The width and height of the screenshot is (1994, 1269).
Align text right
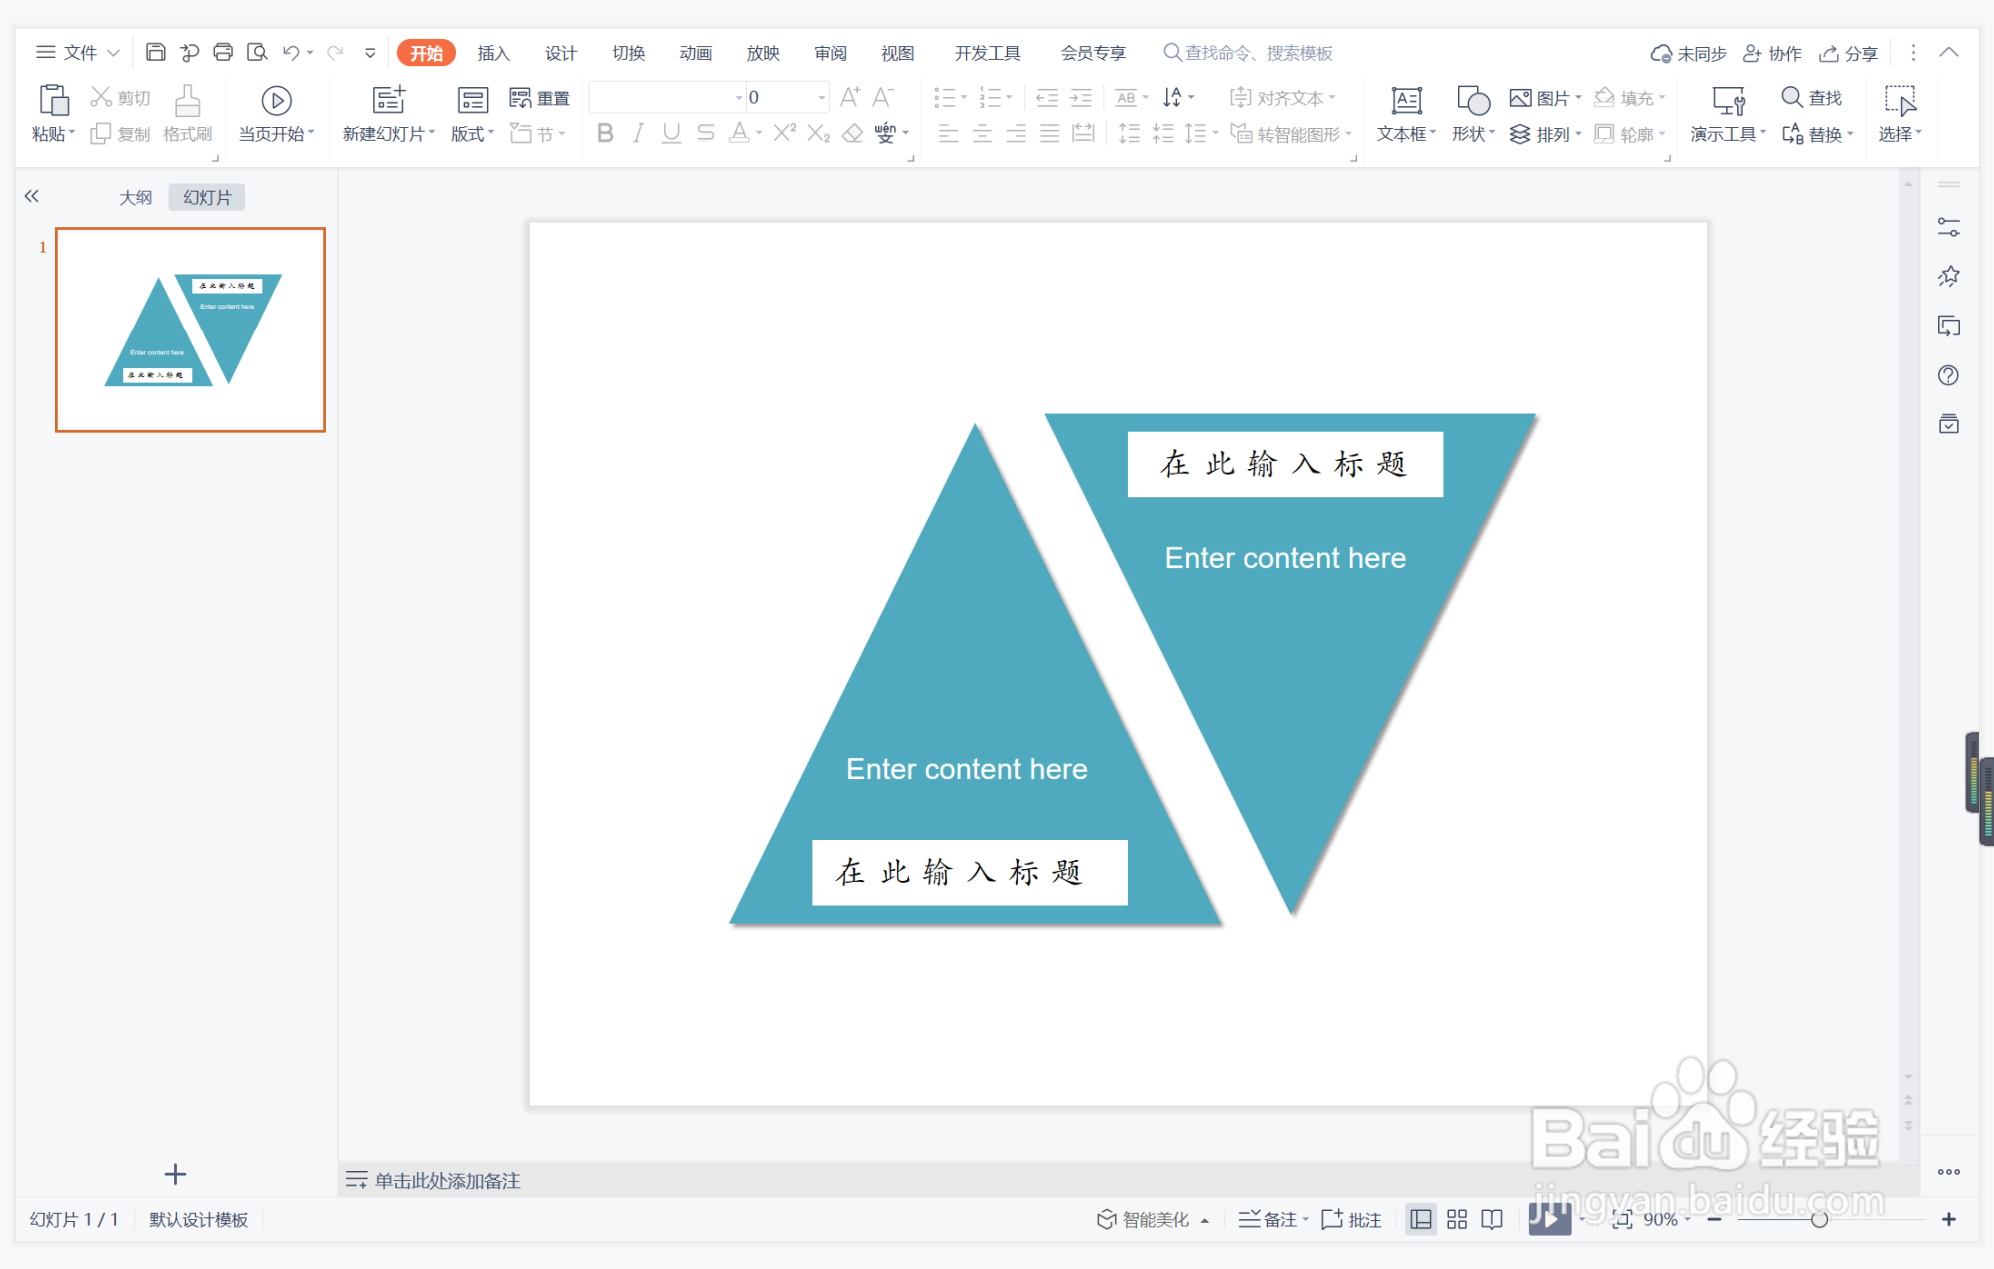[x=1016, y=133]
